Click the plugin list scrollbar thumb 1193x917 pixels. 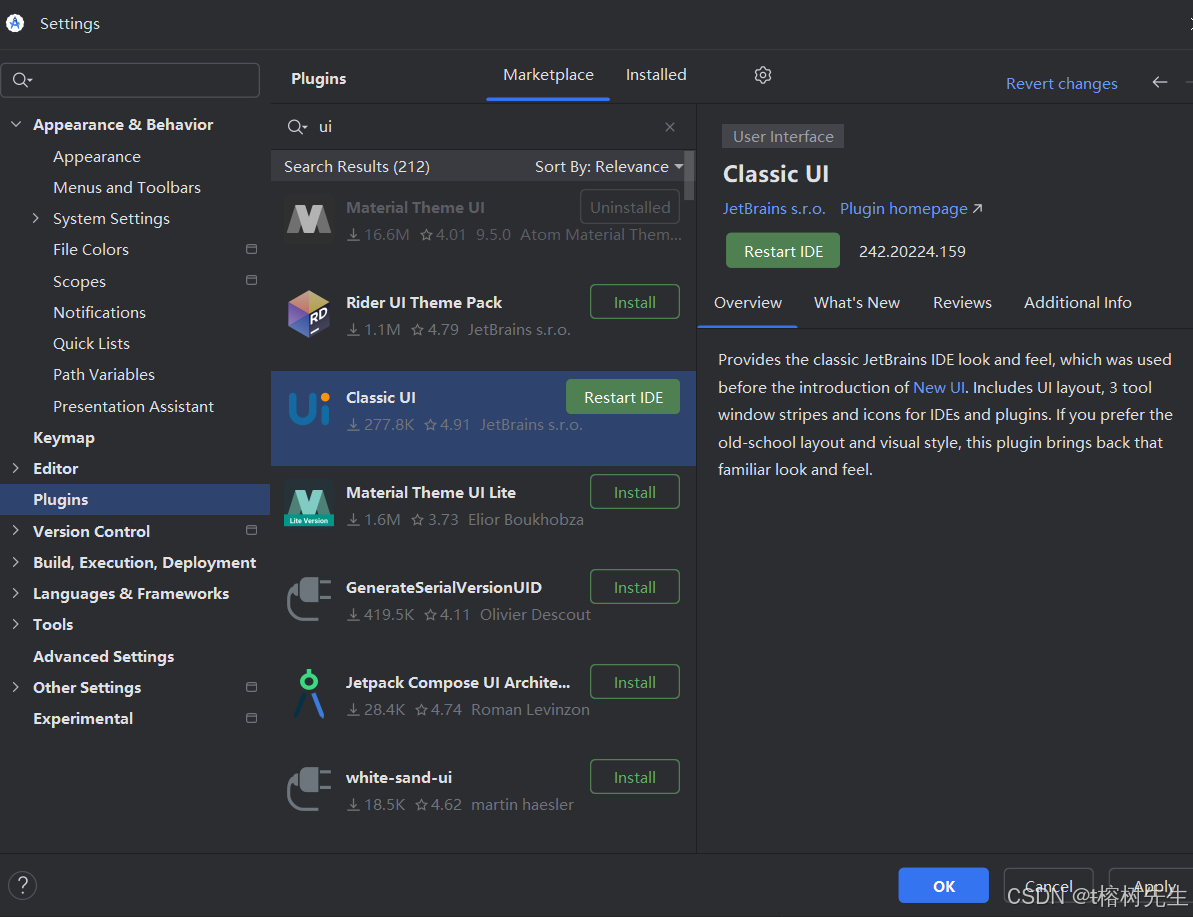tap(689, 175)
